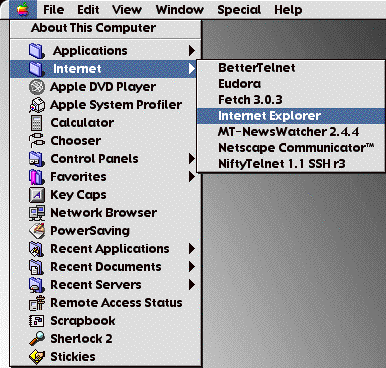386x368 pixels.
Task: Select Internet Explorer in the submenu
Action: click(x=291, y=116)
